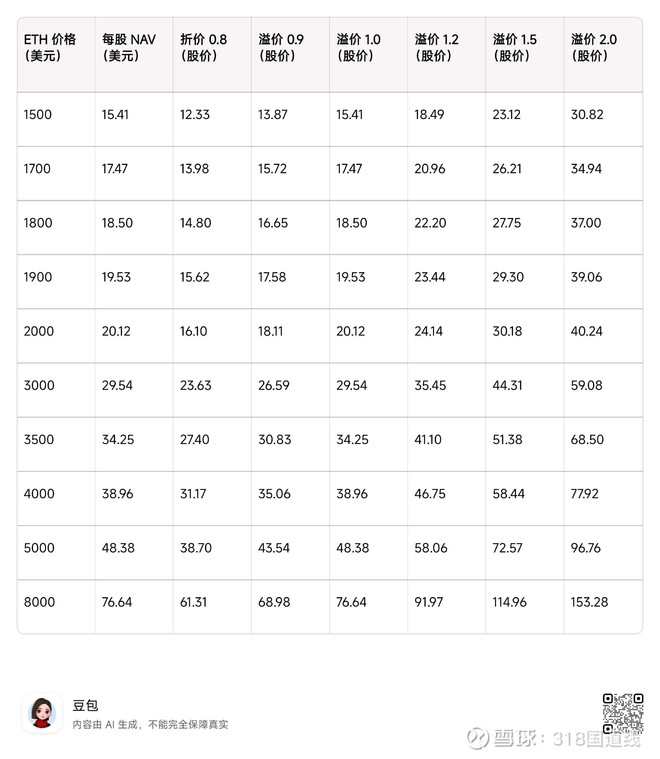Select the 溢价 0.9 column header
This screenshot has height=759, width=660.
(x=281, y=47)
